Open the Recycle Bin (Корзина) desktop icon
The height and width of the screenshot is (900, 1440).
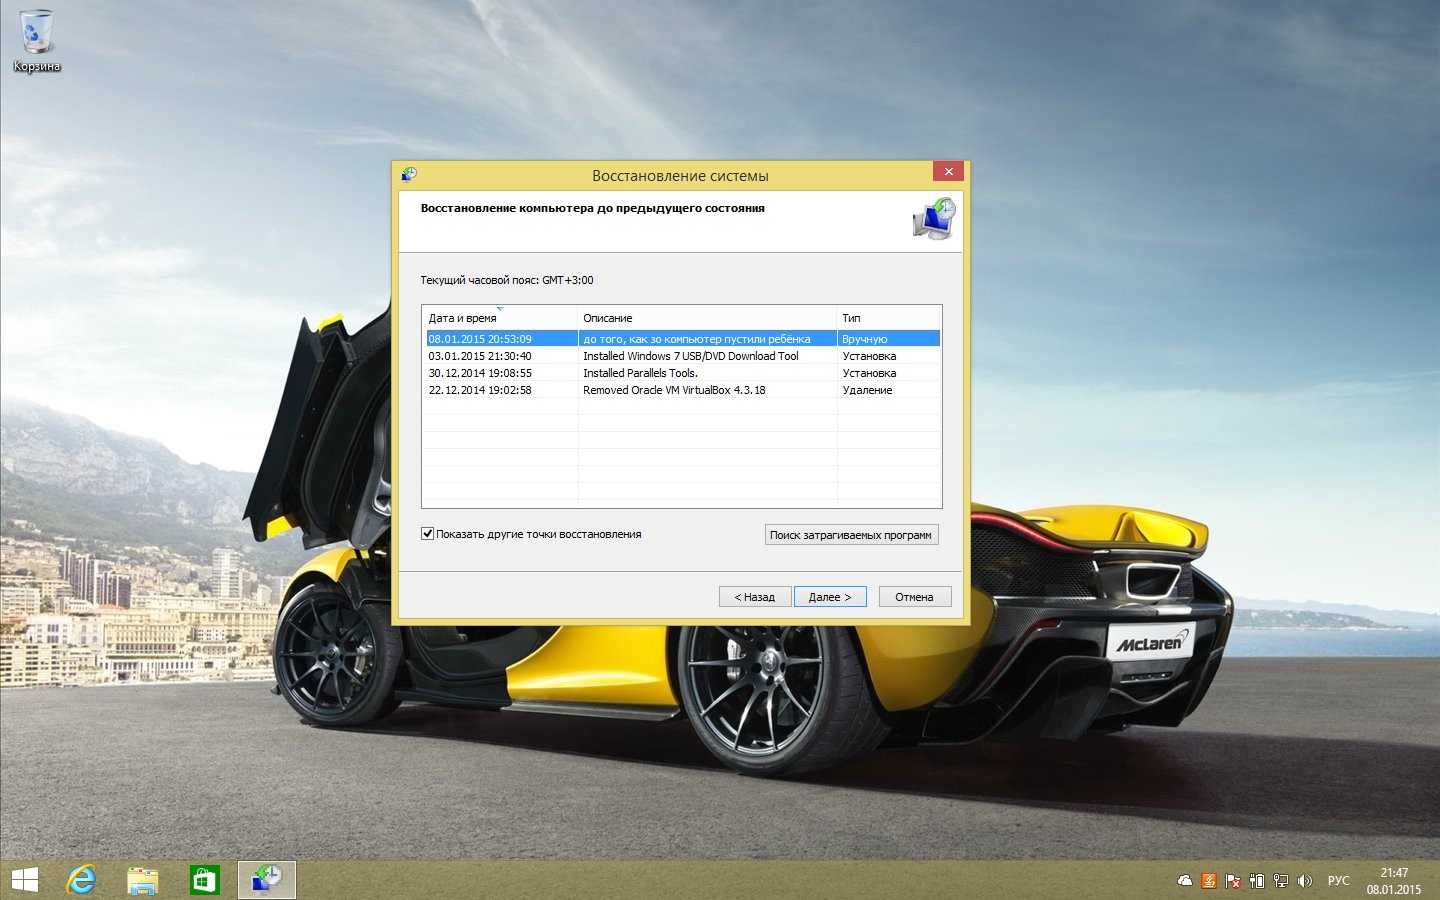[x=37, y=40]
